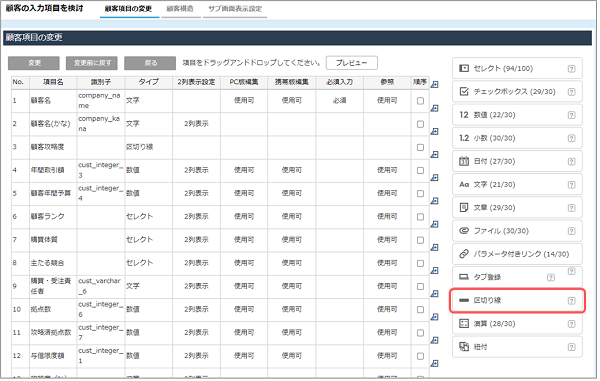The width and height of the screenshot is (600, 381).
Task: Click the 日付 calendar icon
Action: pyautogui.click(x=464, y=161)
